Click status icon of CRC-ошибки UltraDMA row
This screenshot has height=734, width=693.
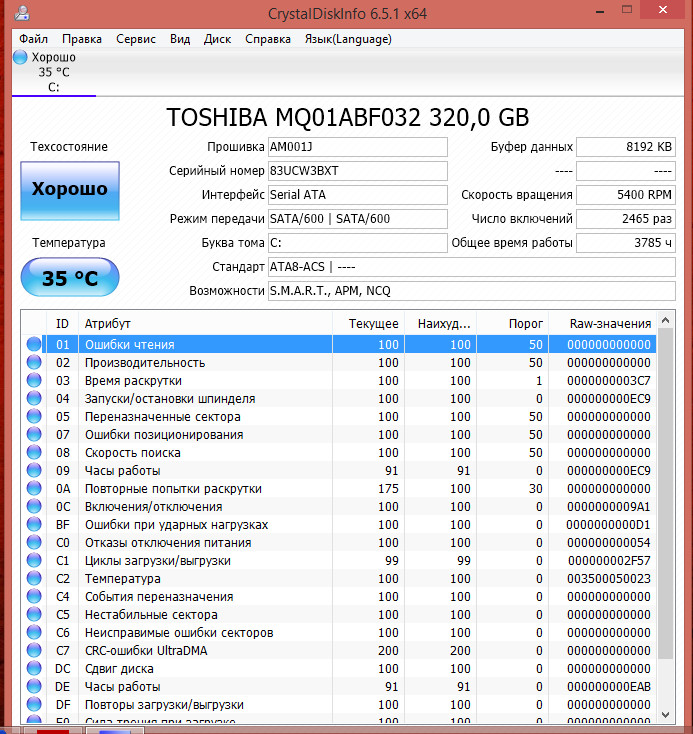tap(34, 650)
